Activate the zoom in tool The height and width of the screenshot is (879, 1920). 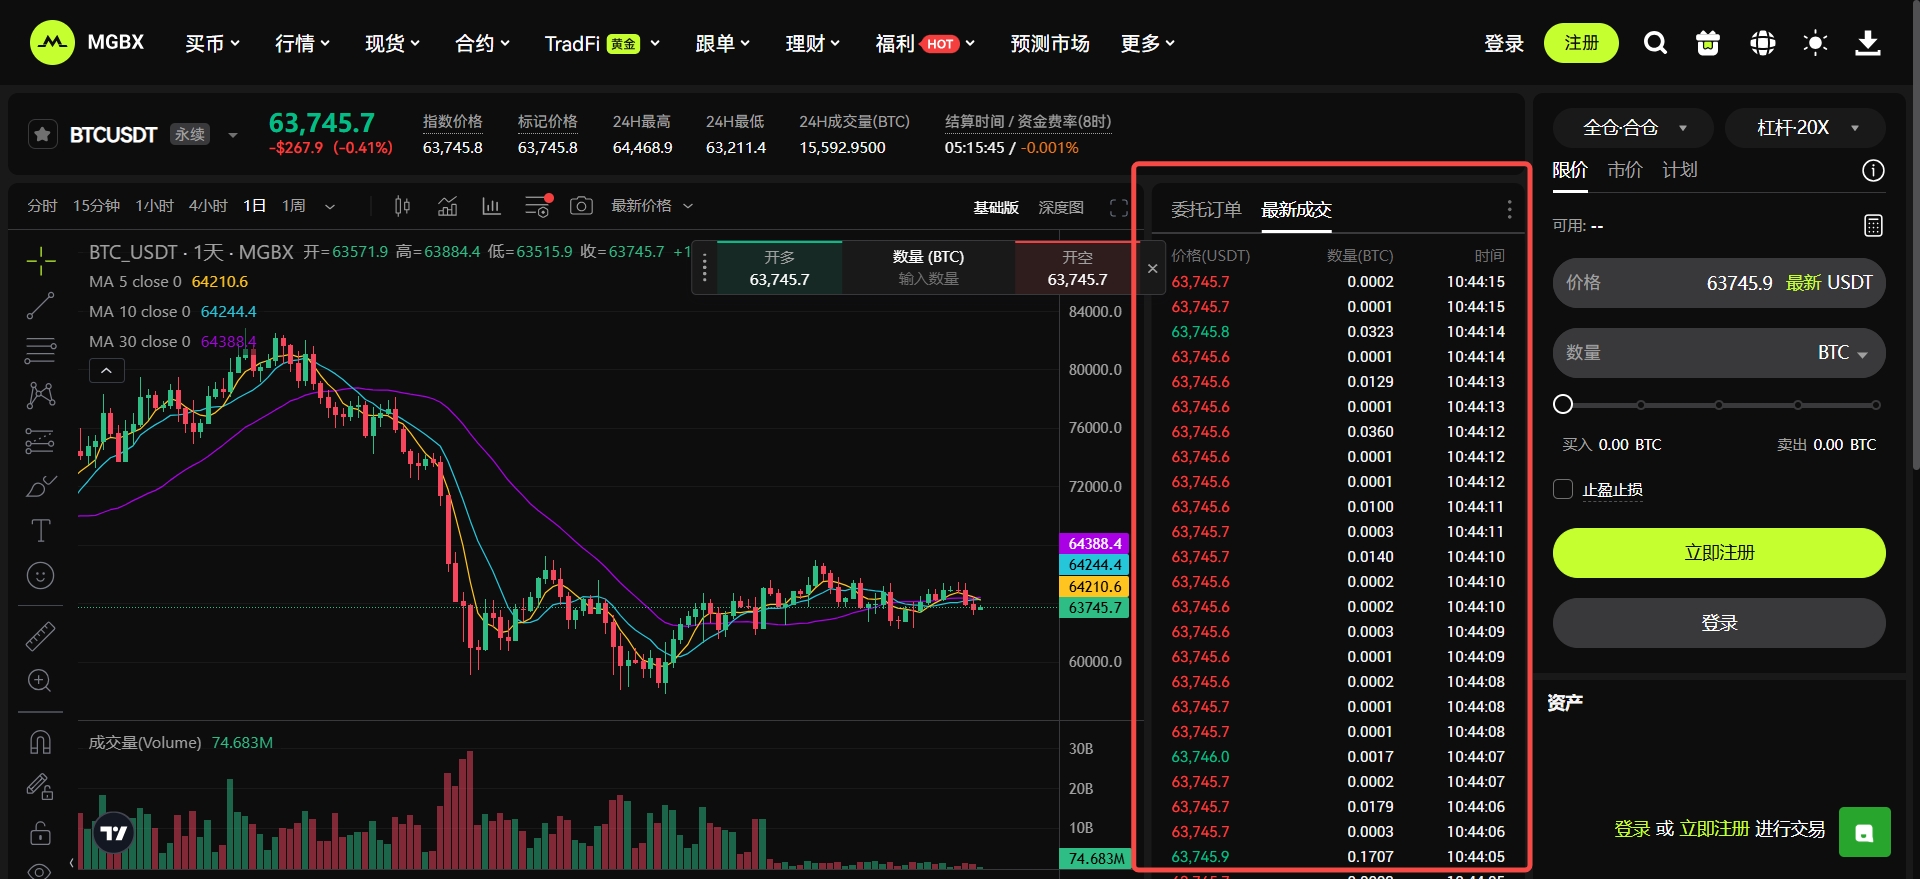tap(40, 681)
